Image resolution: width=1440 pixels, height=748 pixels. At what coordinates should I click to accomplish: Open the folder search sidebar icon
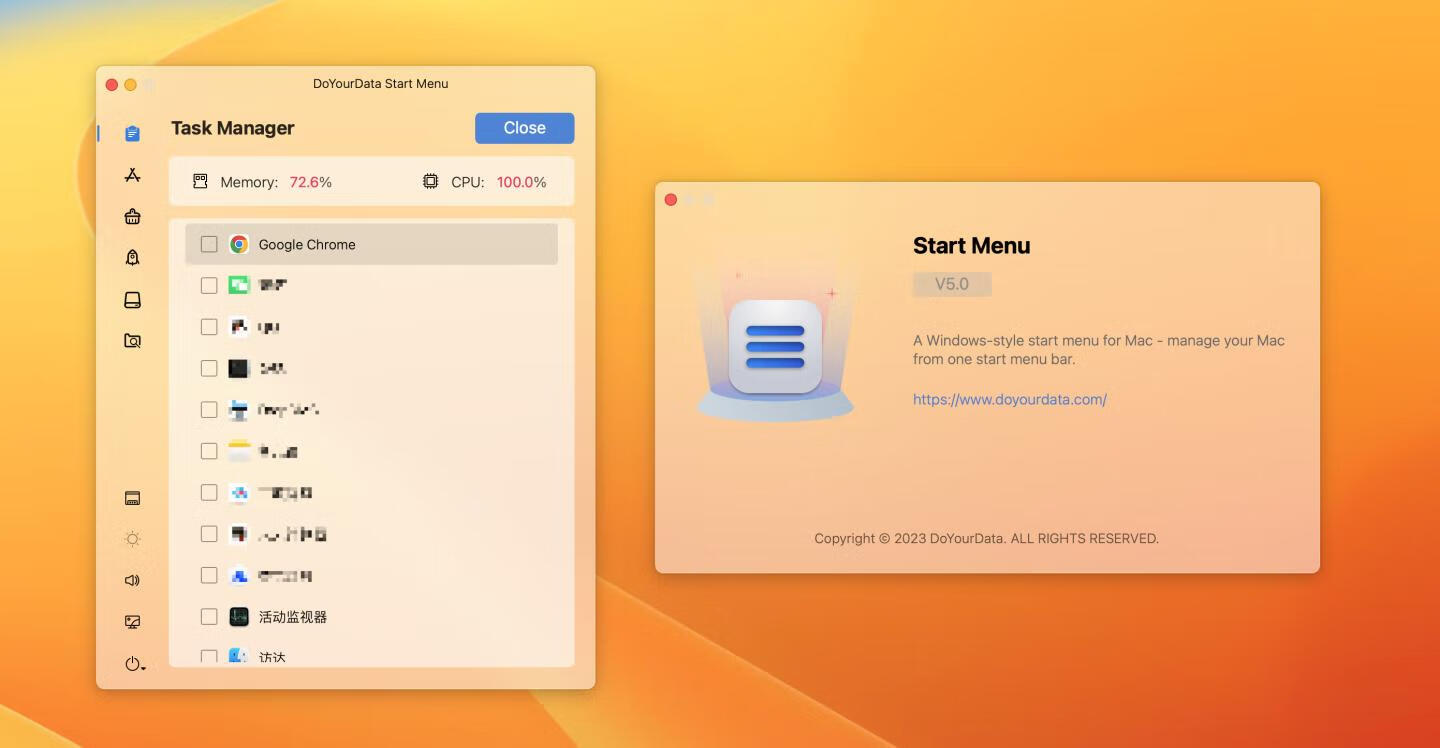coord(132,341)
